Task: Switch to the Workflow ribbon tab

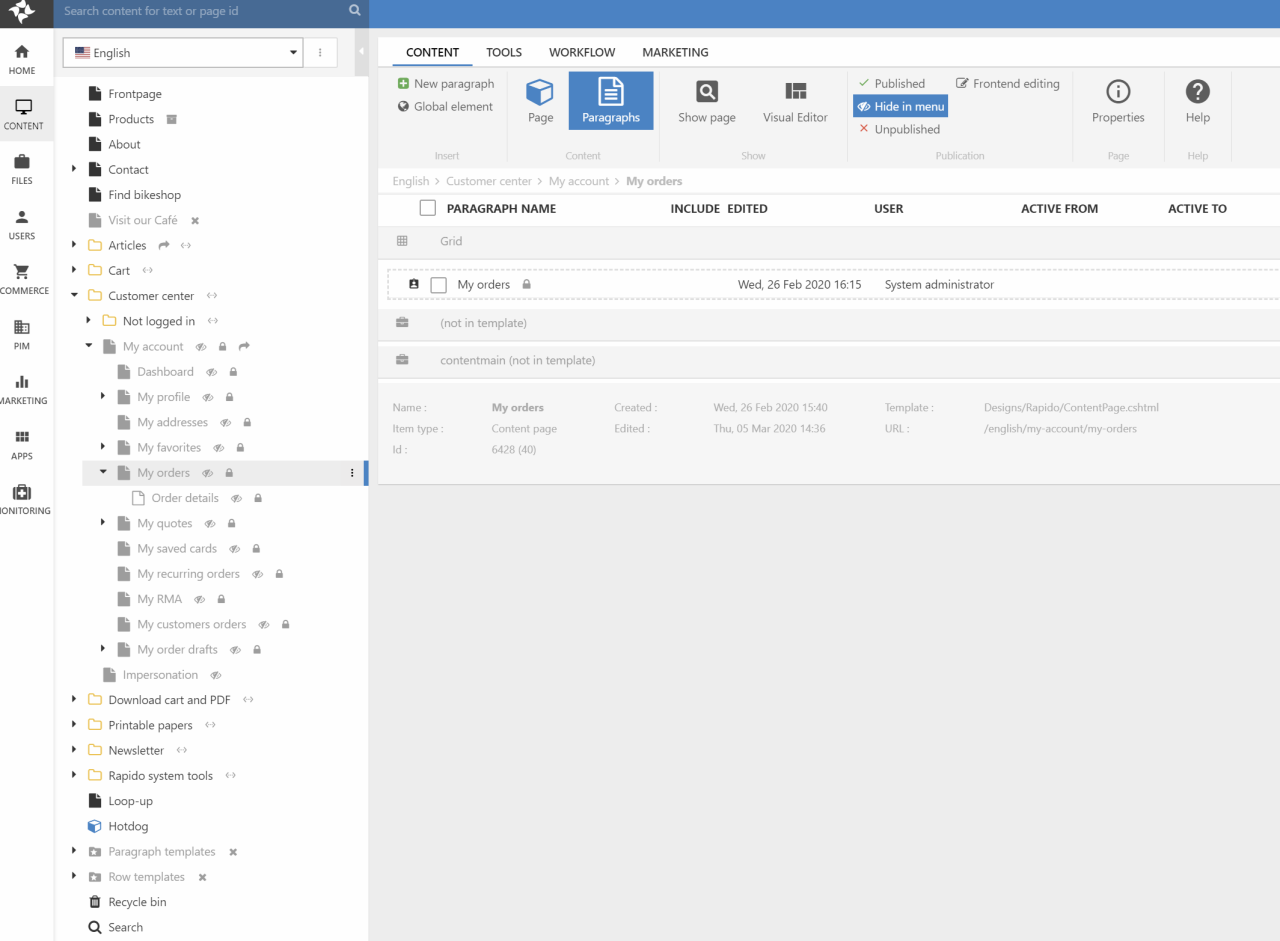Action: [x=582, y=52]
